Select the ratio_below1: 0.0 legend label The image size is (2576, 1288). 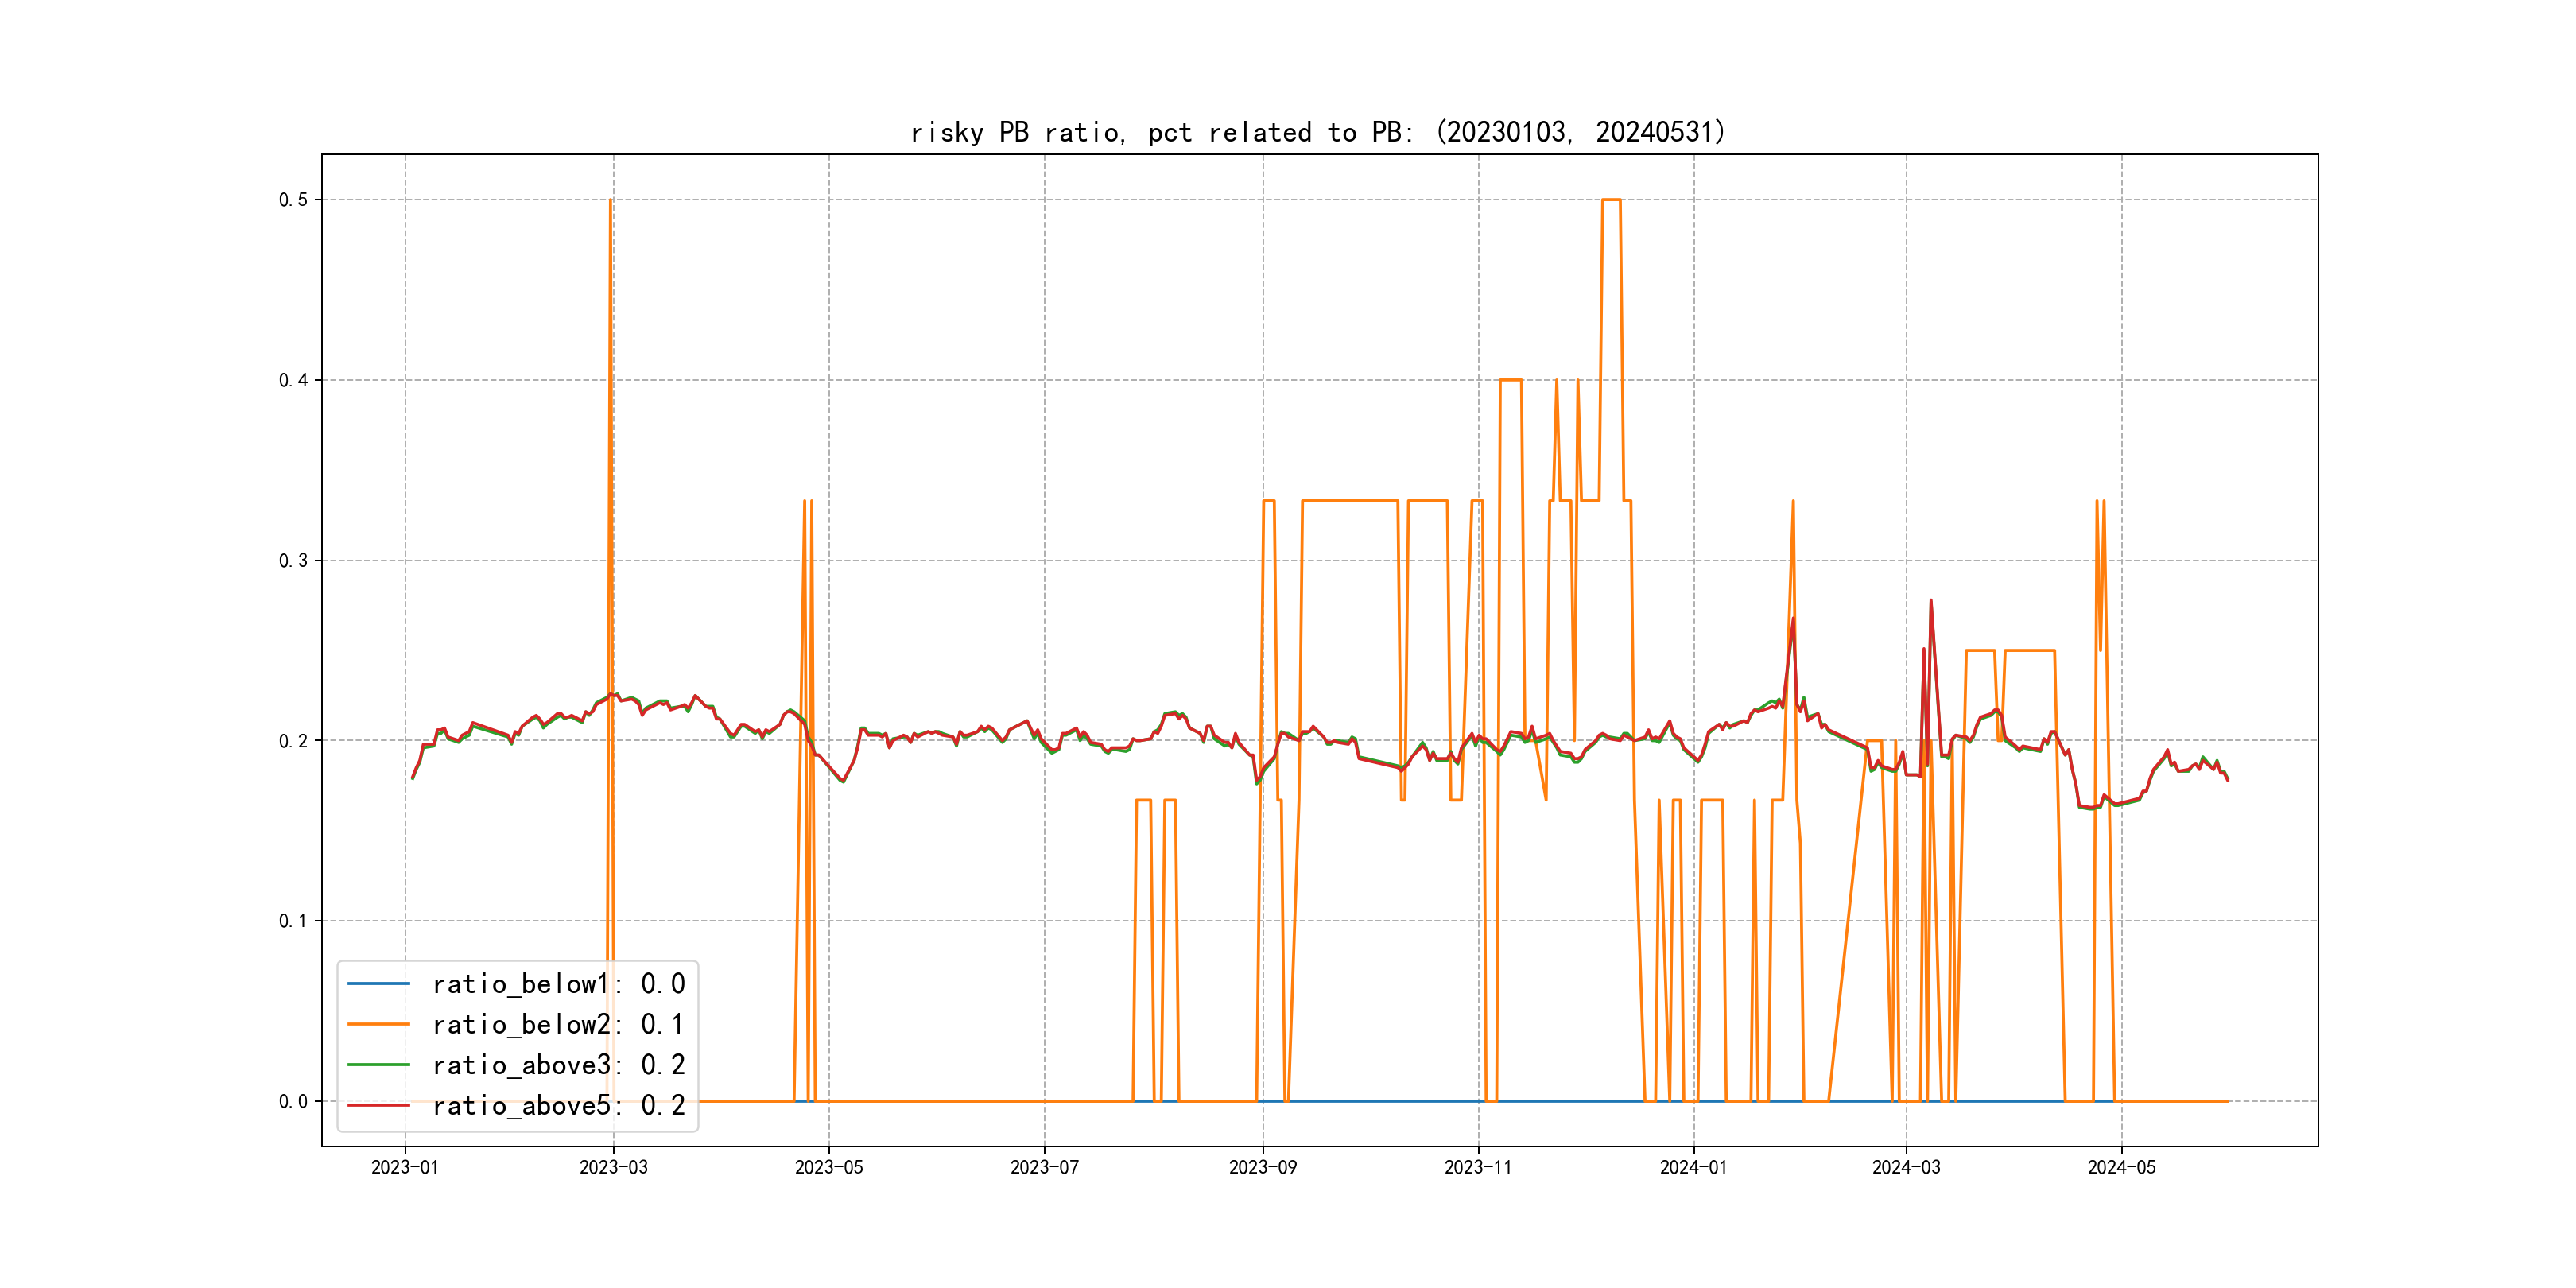click(558, 984)
